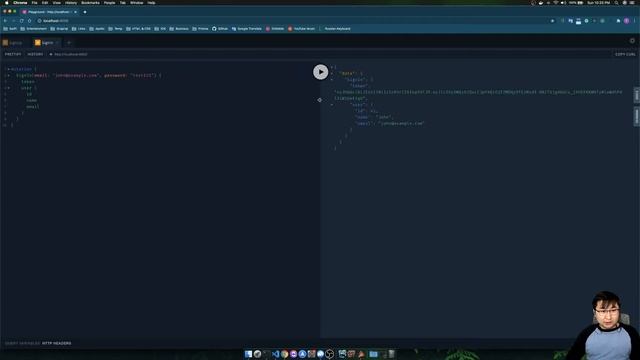The height and width of the screenshot is (360, 640).
Task: Open the Dribbble bookmark
Action: point(275,29)
